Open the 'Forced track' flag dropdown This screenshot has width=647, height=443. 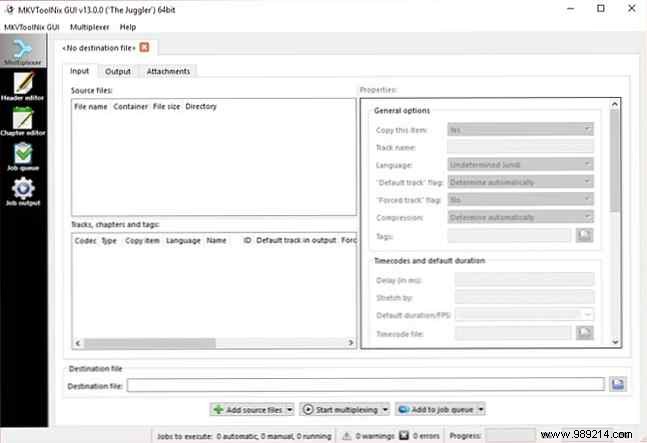520,200
